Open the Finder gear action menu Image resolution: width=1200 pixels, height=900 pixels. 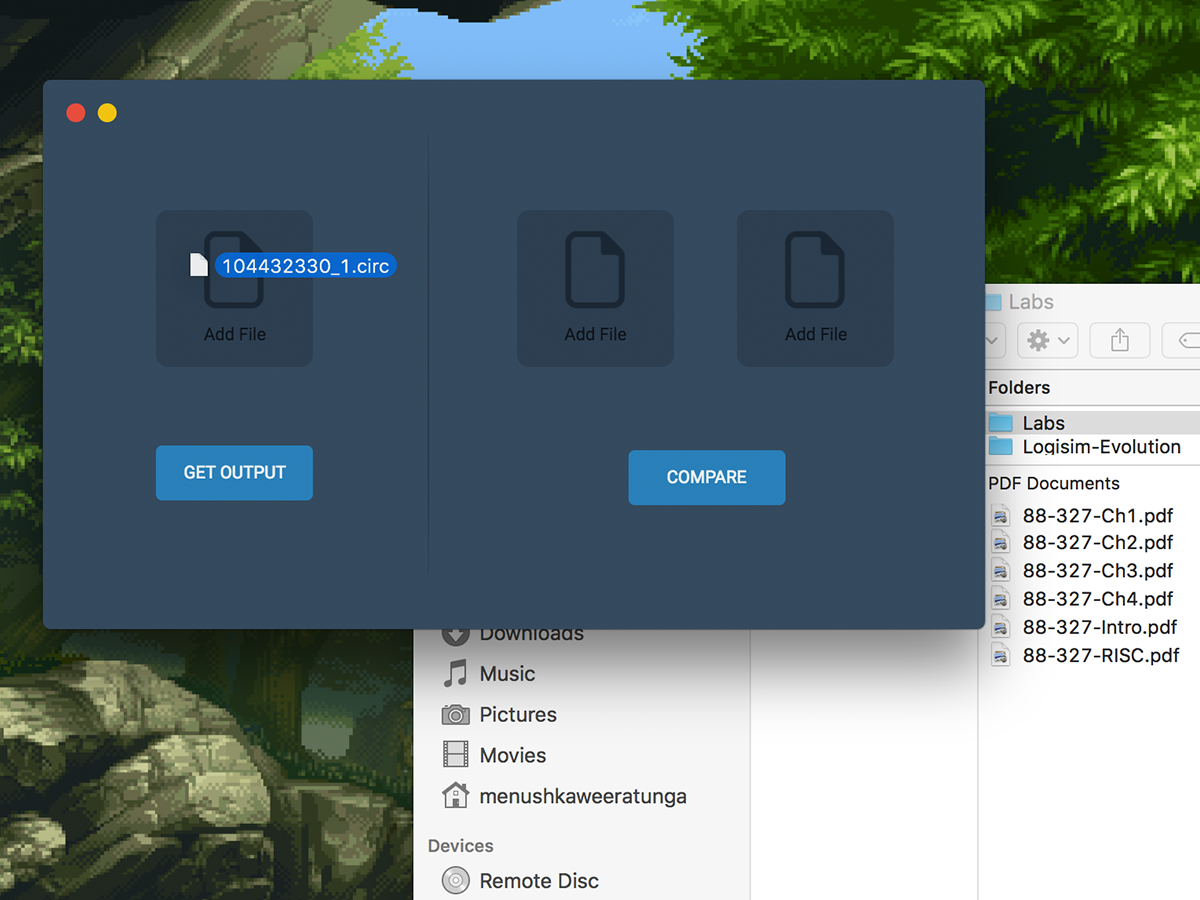click(x=1047, y=341)
